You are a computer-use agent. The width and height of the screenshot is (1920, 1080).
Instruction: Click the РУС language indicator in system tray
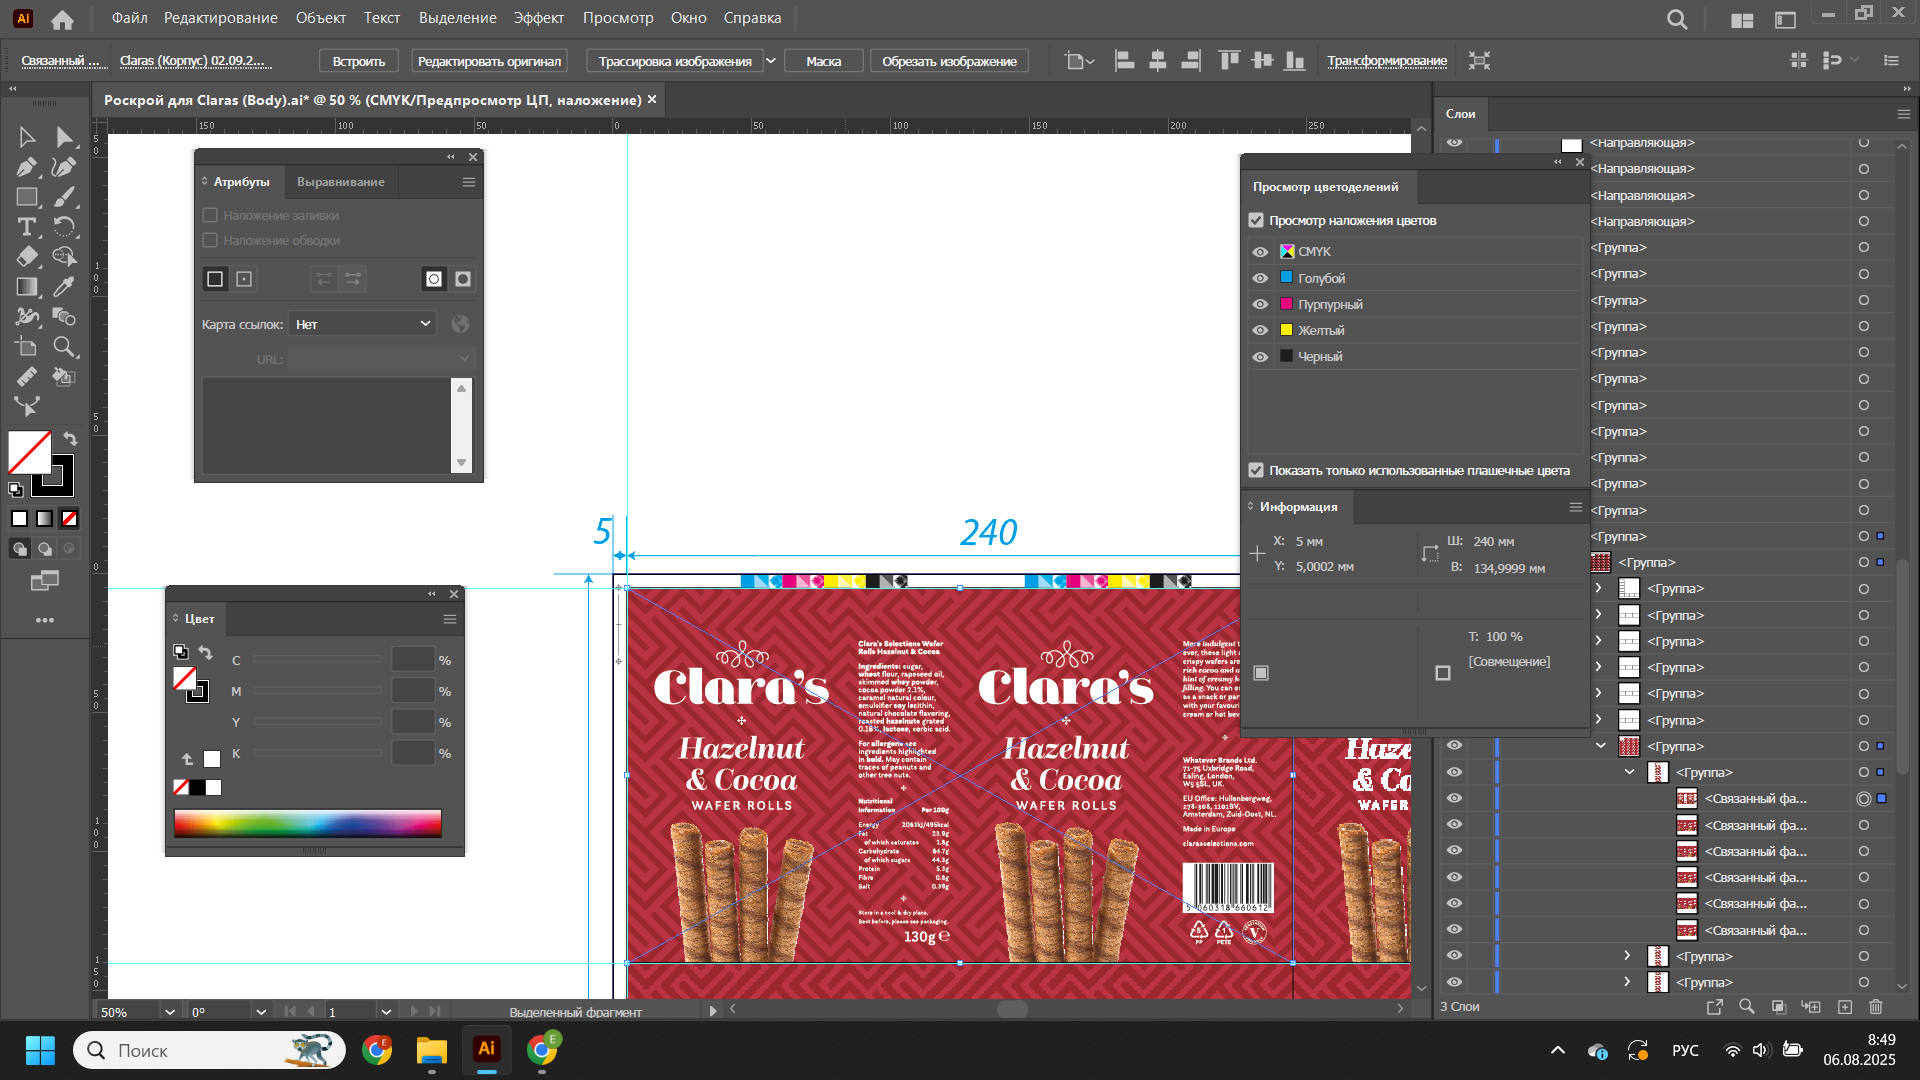pos(1685,1050)
